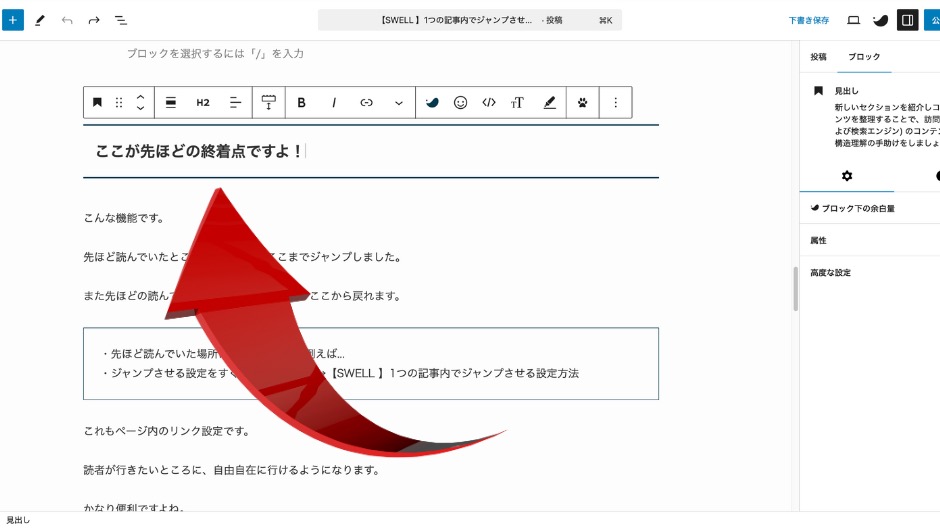Grab the block drag handle
Screen dimensions: 940x528
[x=119, y=102]
